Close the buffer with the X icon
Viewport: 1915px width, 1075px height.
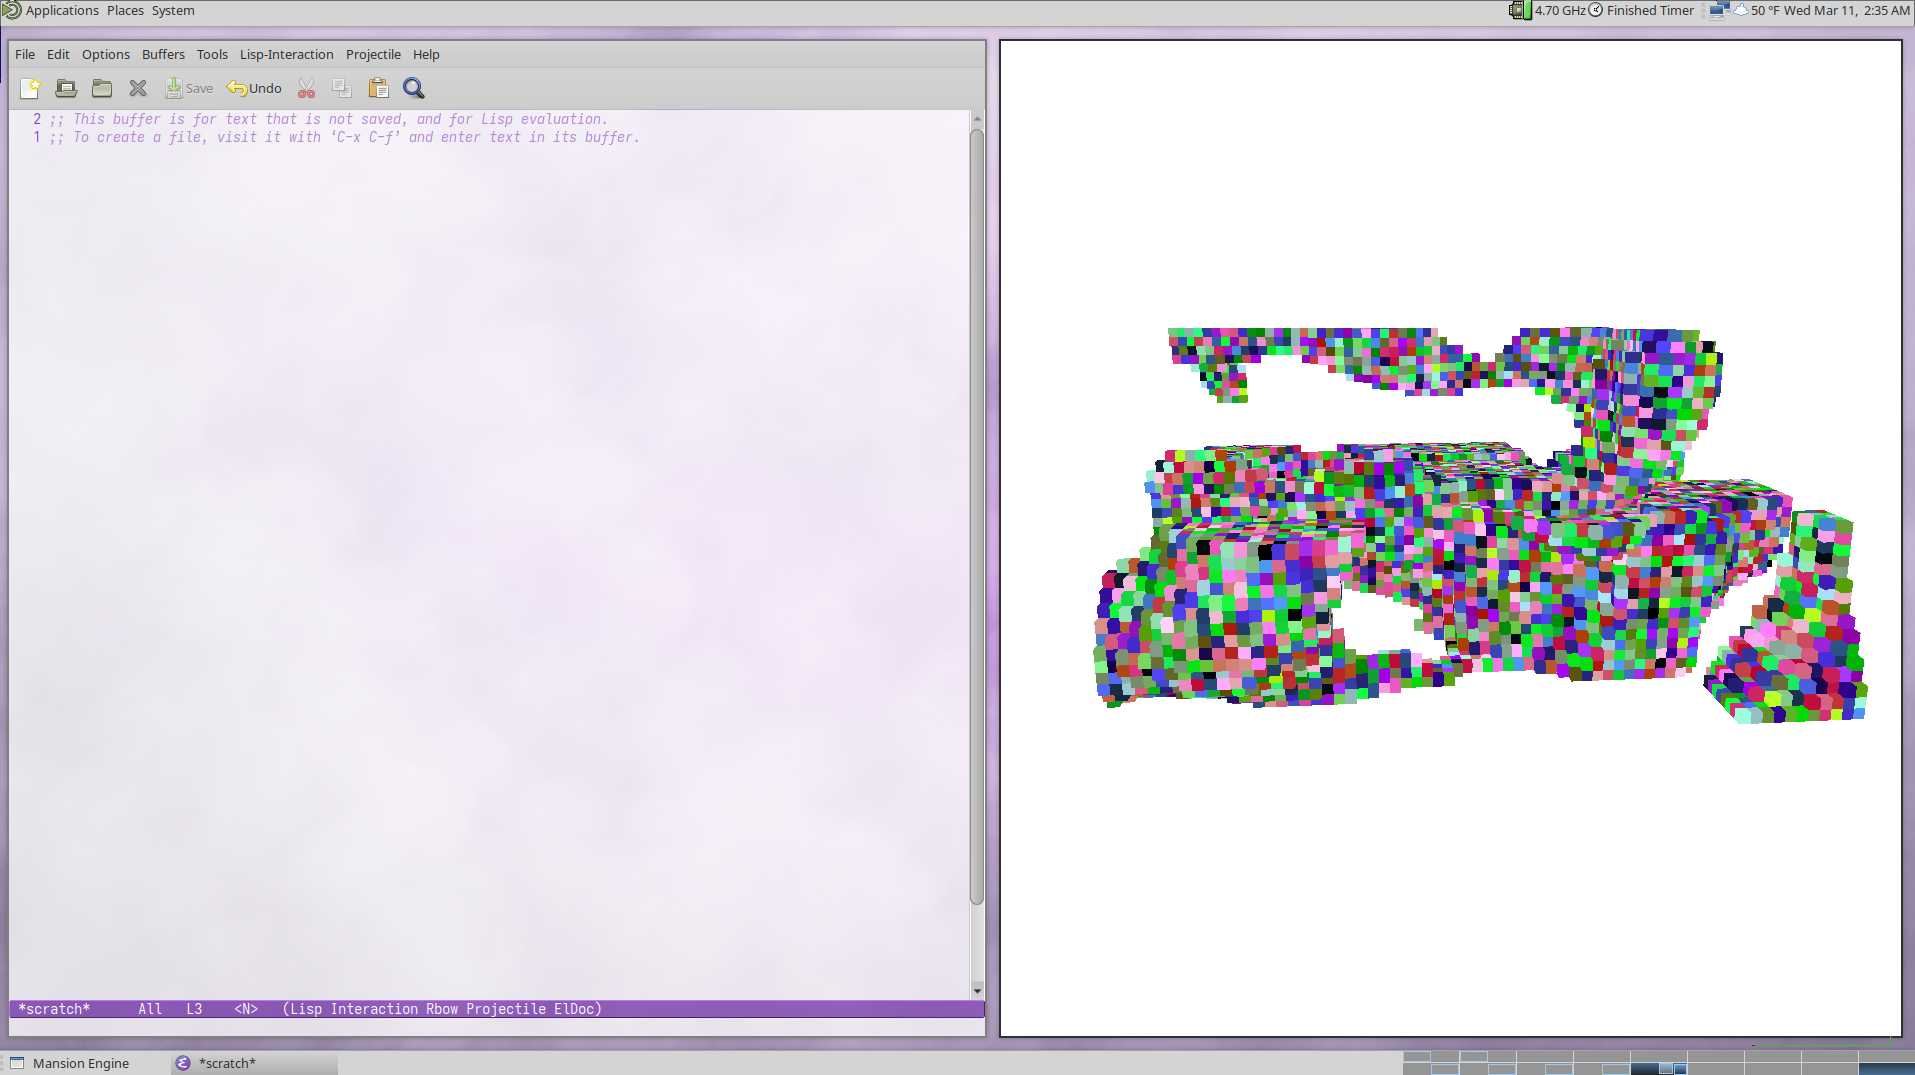point(138,89)
